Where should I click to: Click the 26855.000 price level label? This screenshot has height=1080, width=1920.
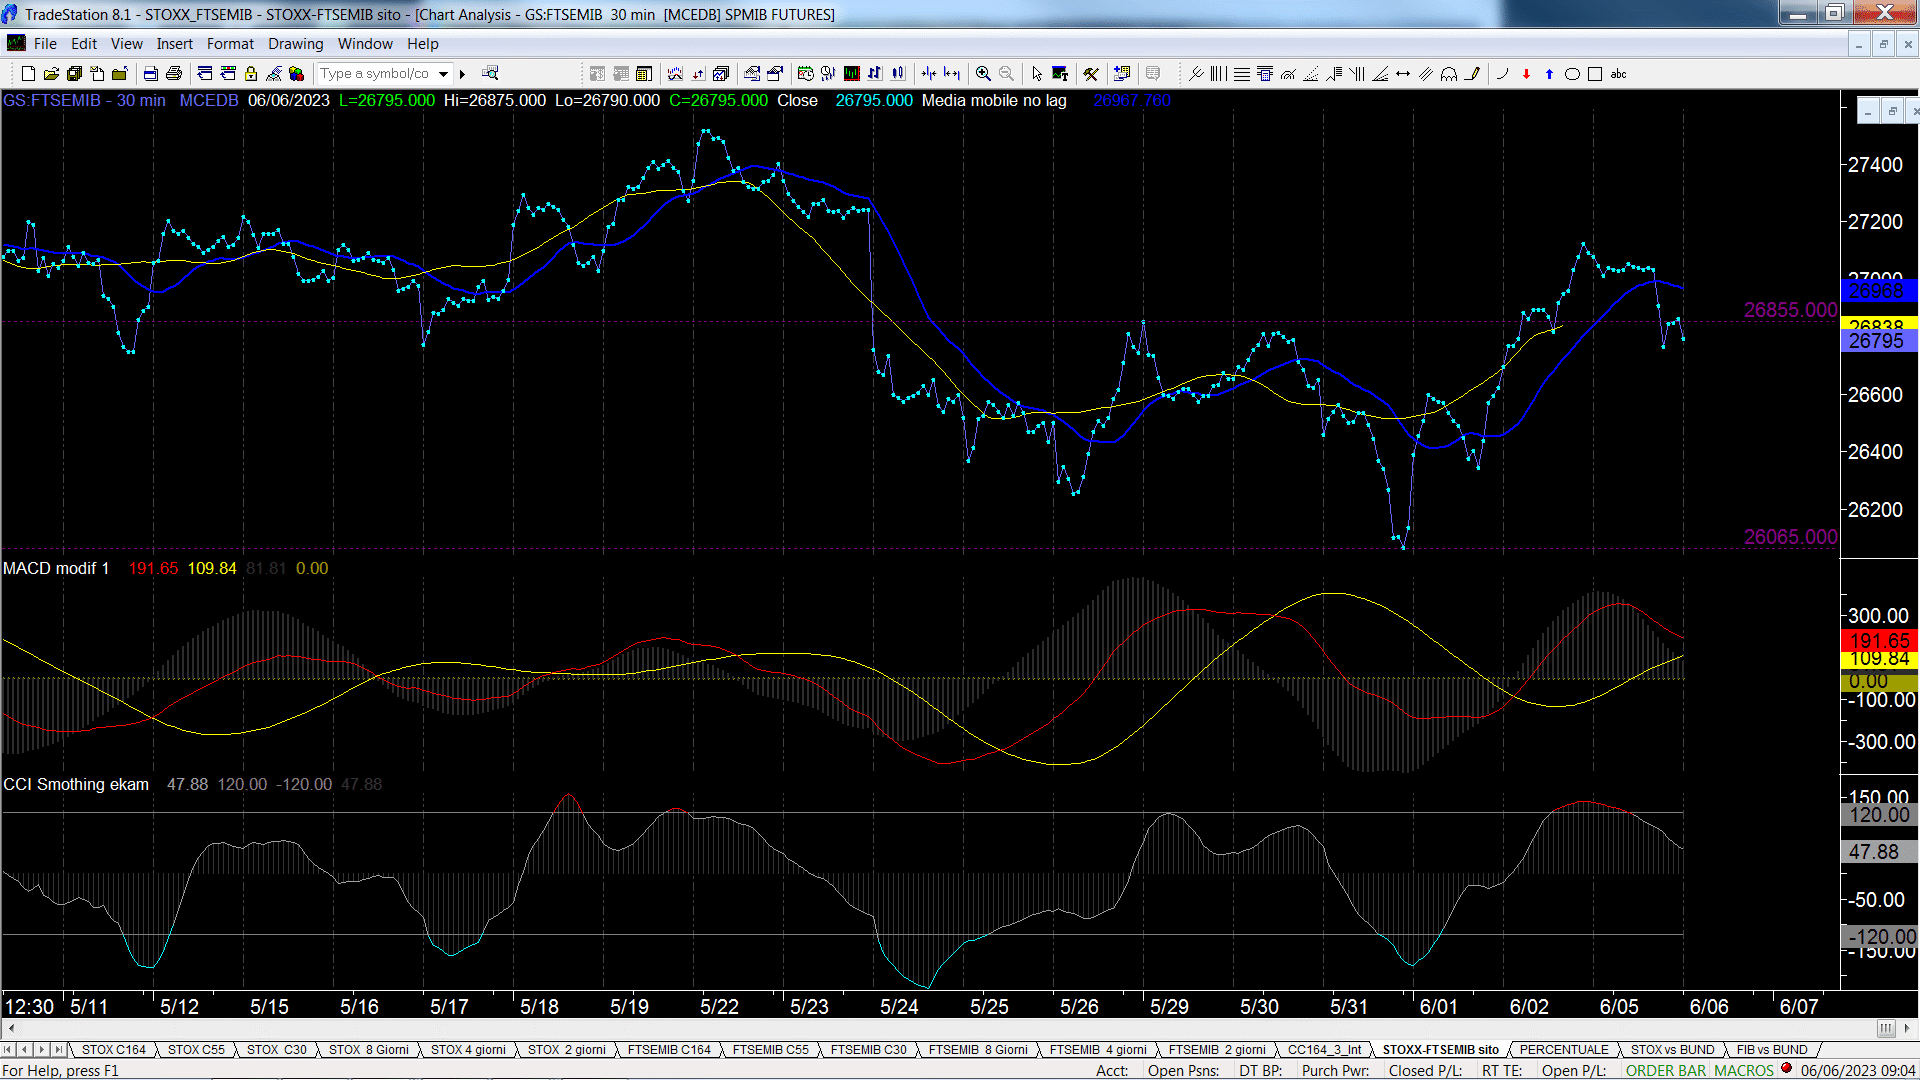(1790, 310)
